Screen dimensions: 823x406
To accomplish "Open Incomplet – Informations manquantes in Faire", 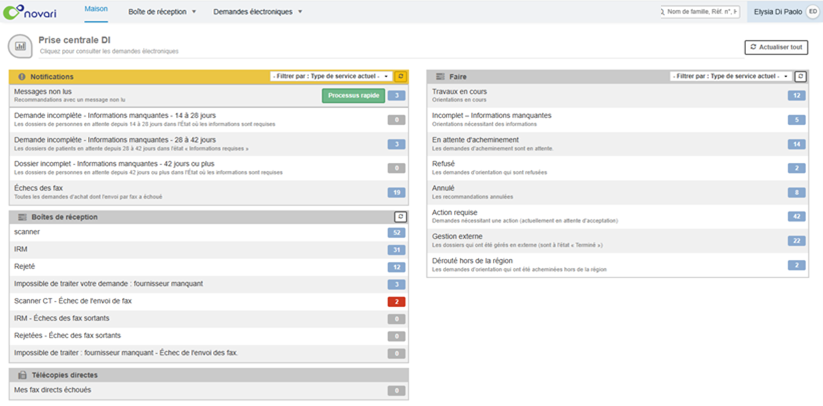I will pyautogui.click(x=618, y=120).
